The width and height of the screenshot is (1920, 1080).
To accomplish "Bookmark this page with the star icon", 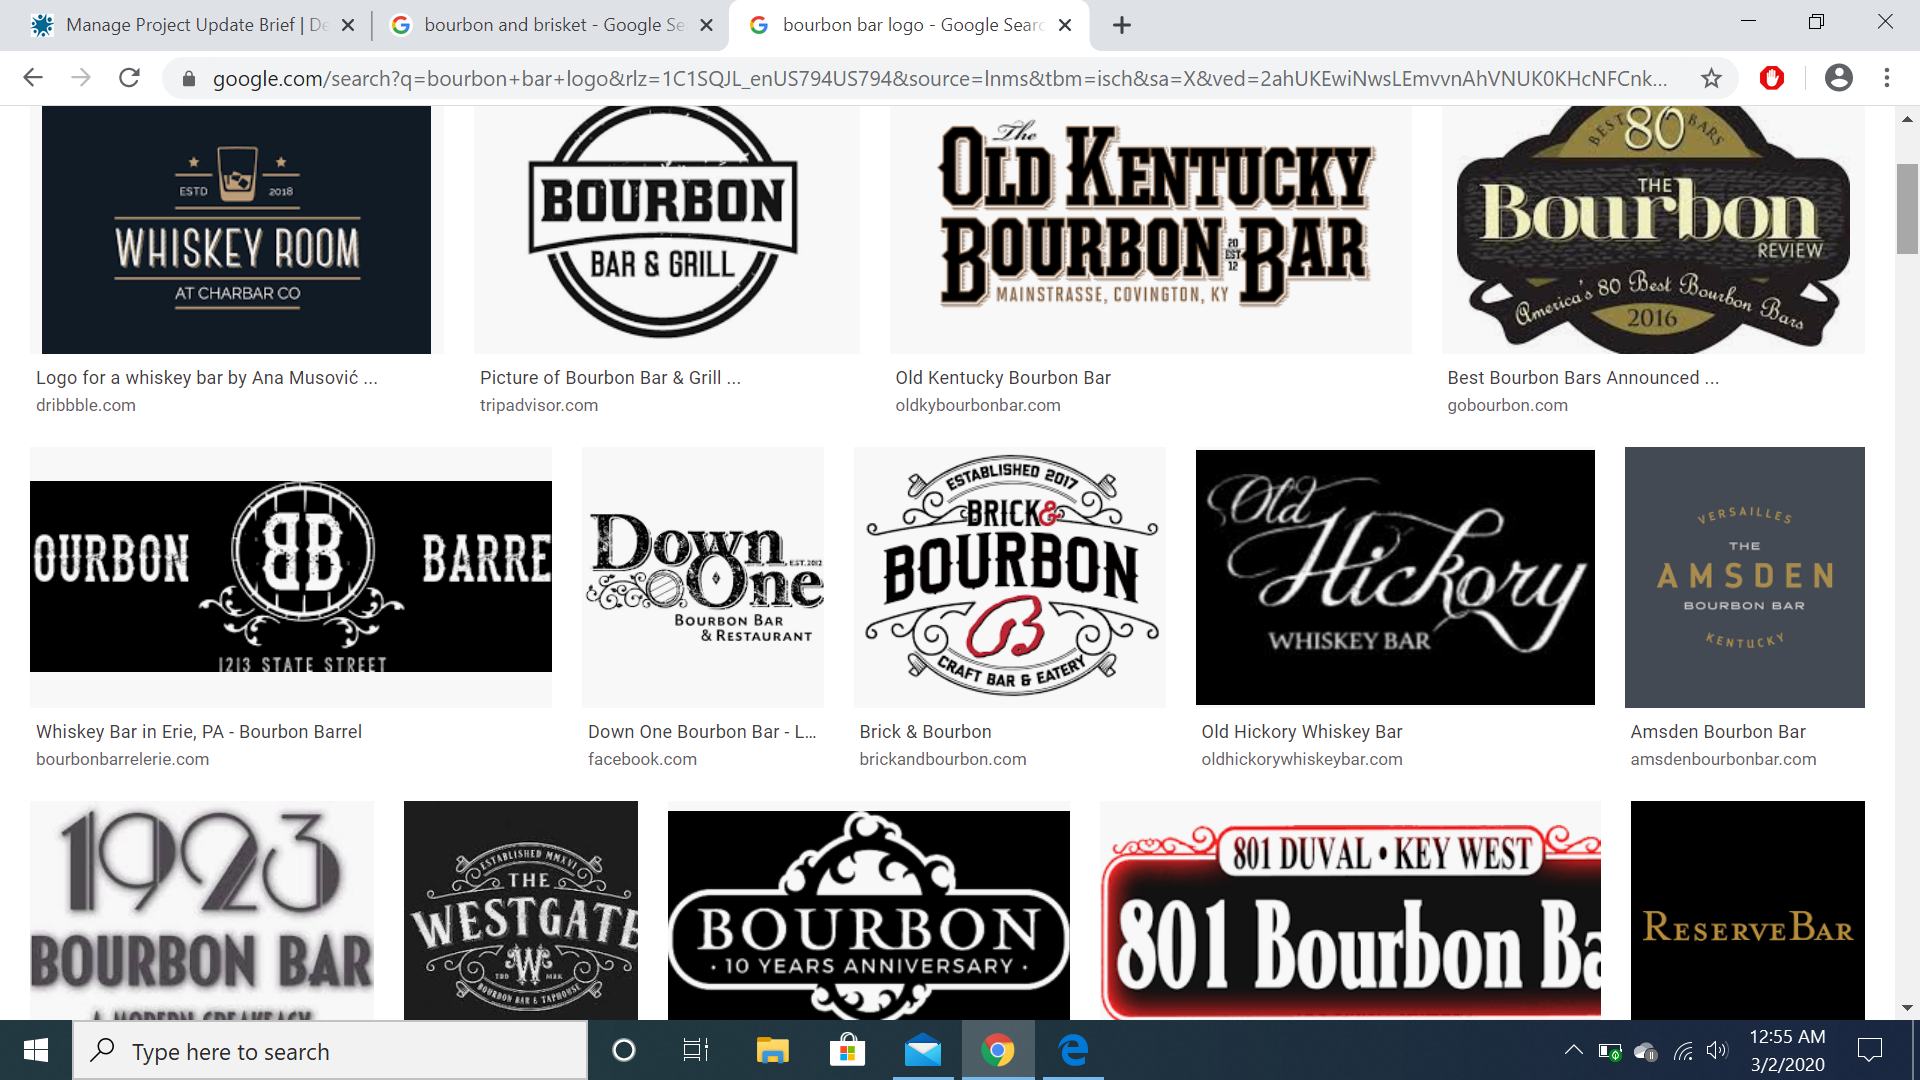I will (1711, 78).
